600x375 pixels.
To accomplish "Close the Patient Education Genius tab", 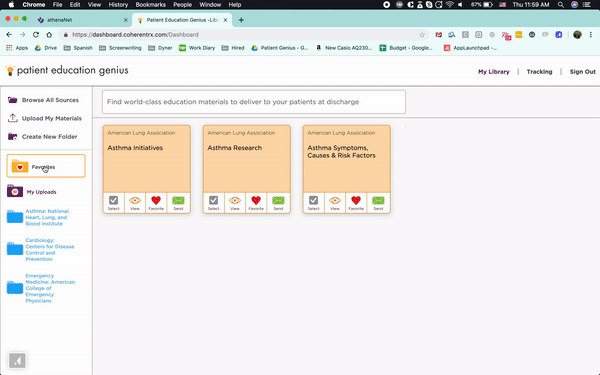I will tap(225, 20).
